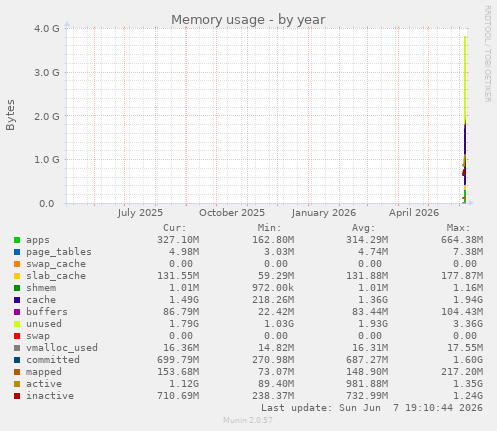This screenshot has height=431, width=497.
Task: Click the navy committed legend swatch
Action: 17,360
